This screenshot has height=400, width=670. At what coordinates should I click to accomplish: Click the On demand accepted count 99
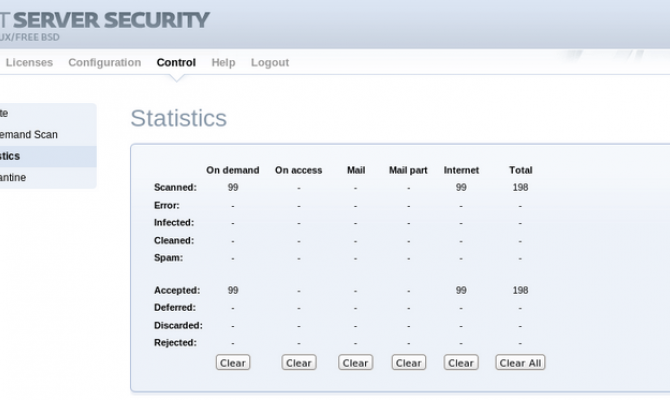[x=233, y=290]
